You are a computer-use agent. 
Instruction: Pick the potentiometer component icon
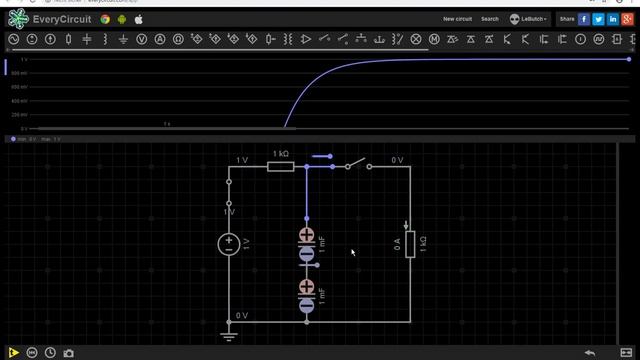pos(270,39)
